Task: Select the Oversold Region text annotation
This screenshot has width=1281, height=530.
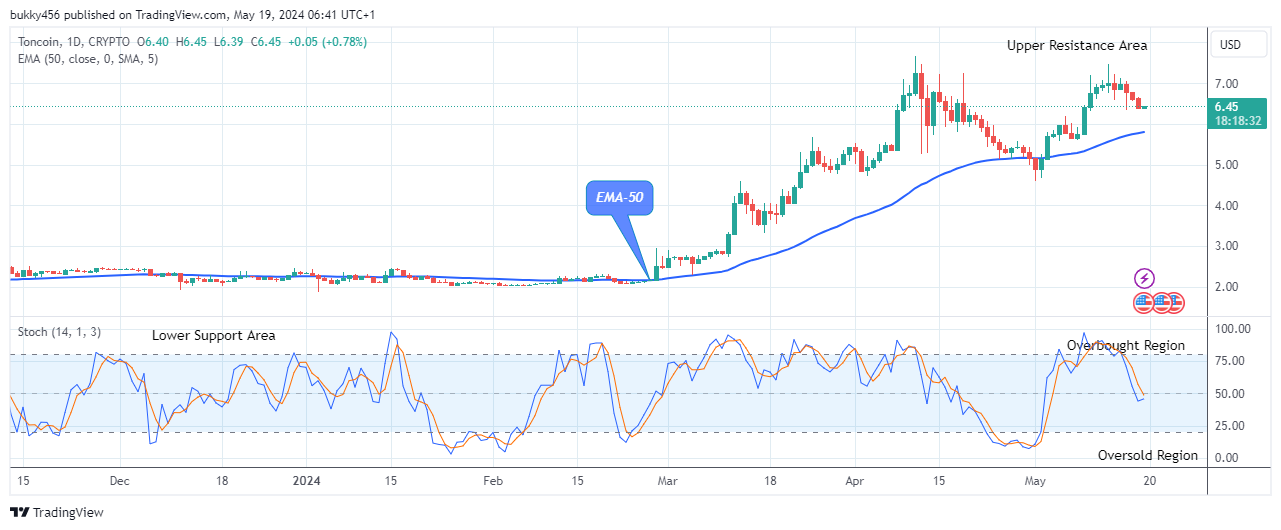Action: (x=1148, y=455)
